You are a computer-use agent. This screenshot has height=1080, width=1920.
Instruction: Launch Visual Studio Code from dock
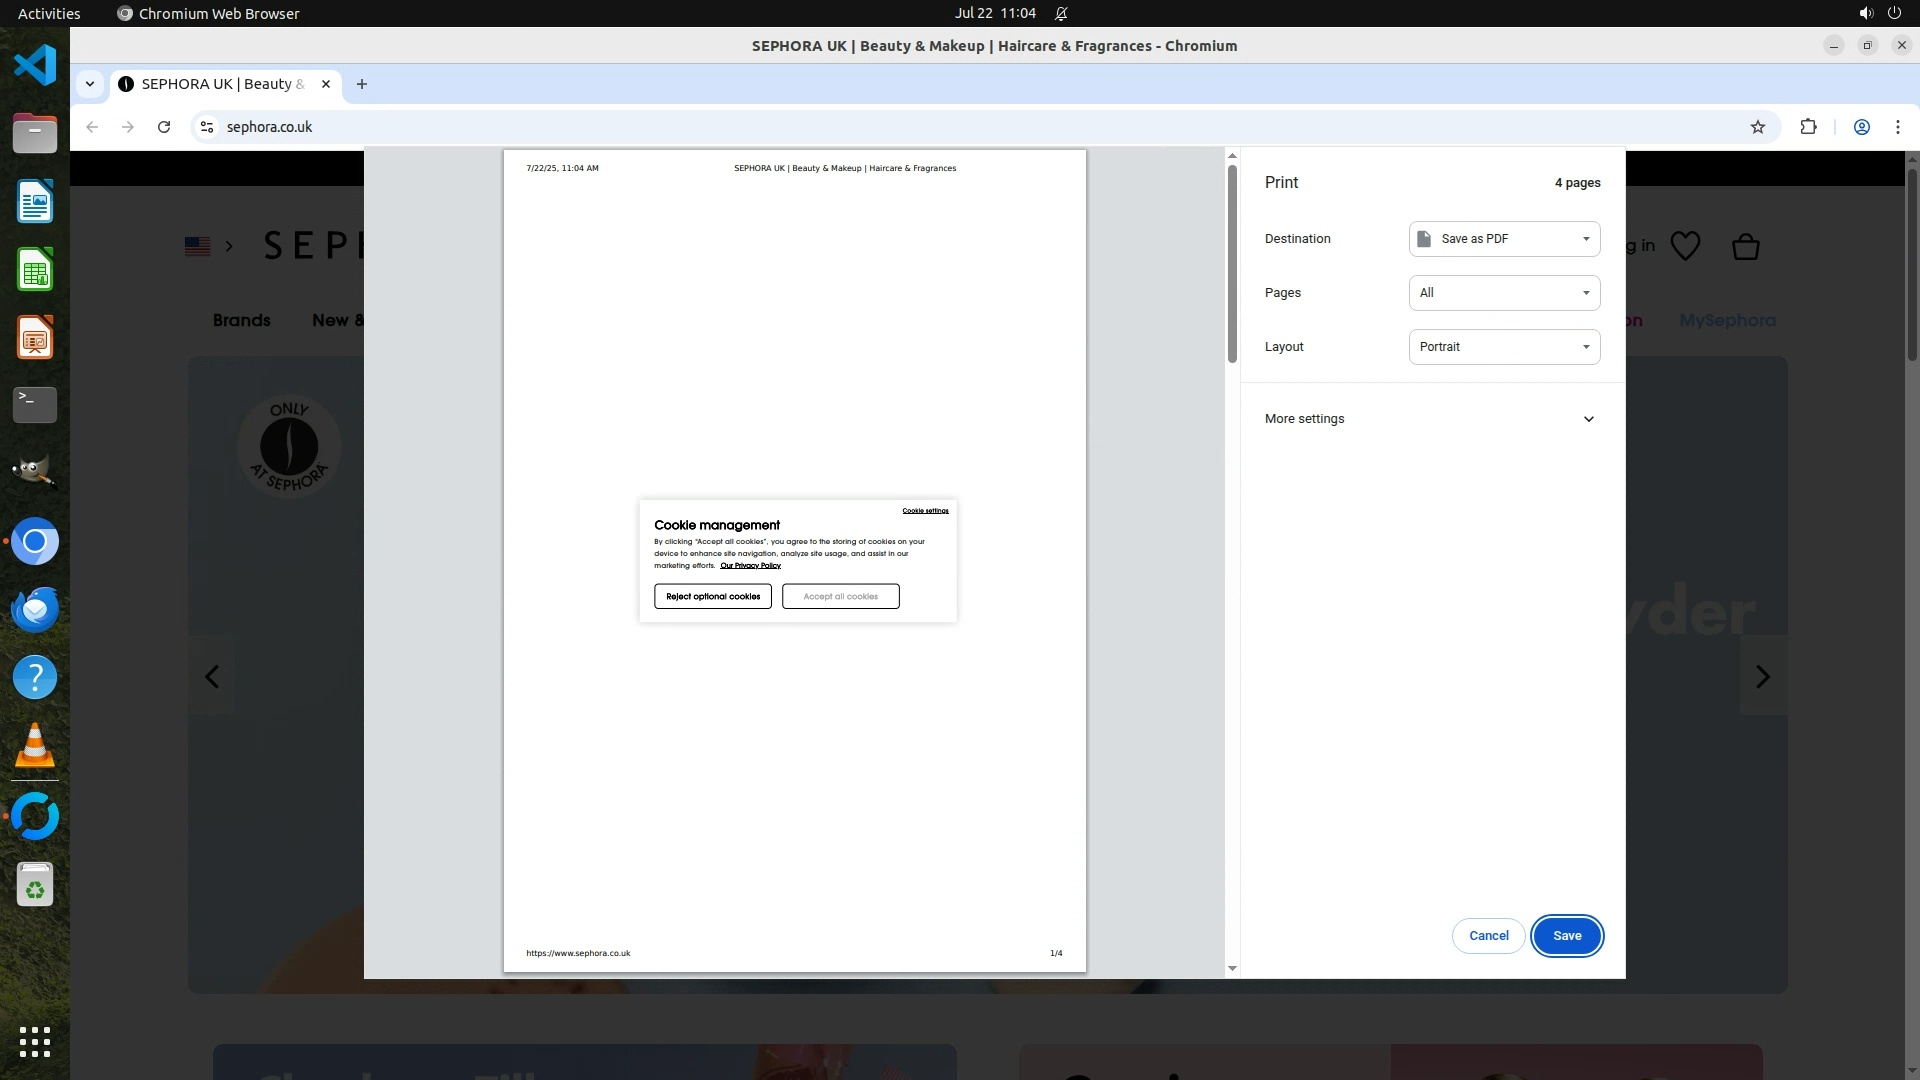click(35, 66)
